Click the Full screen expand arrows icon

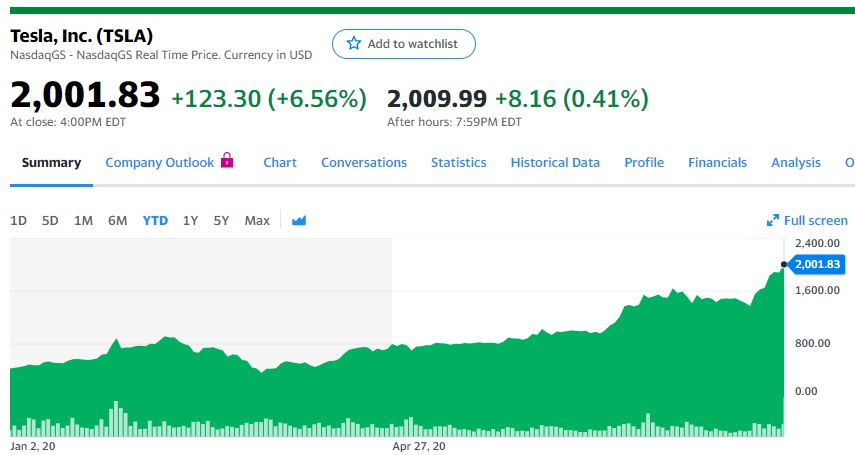pyautogui.click(x=773, y=220)
